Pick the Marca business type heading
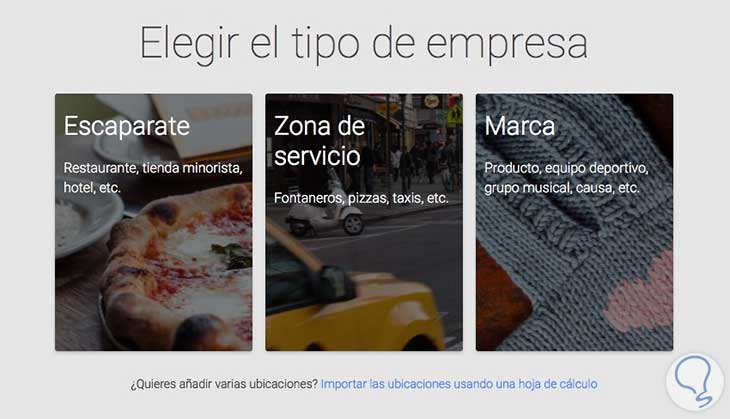The height and width of the screenshot is (419, 730). pos(520,126)
